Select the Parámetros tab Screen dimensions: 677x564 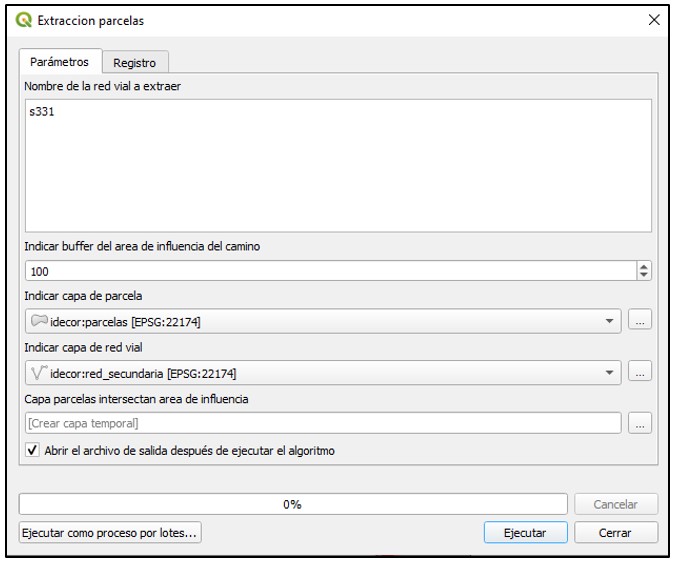[60, 61]
